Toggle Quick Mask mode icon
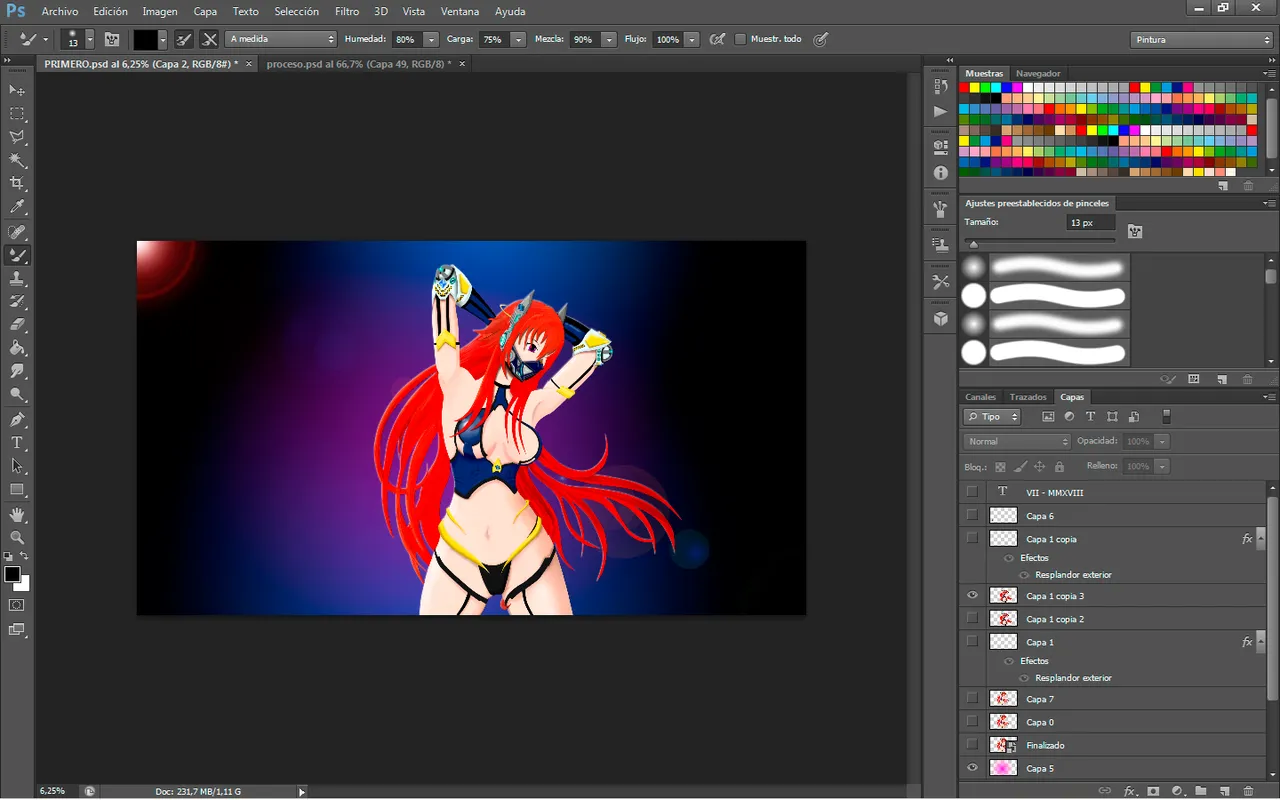This screenshot has height=800, width=1280. (17, 605)
